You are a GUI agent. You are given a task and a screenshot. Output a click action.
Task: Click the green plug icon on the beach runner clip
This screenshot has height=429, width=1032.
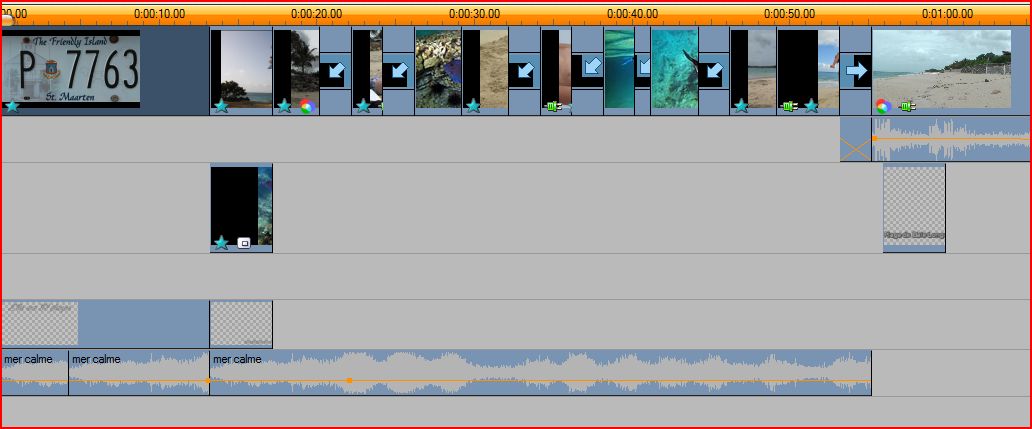(x=789, y=106)
